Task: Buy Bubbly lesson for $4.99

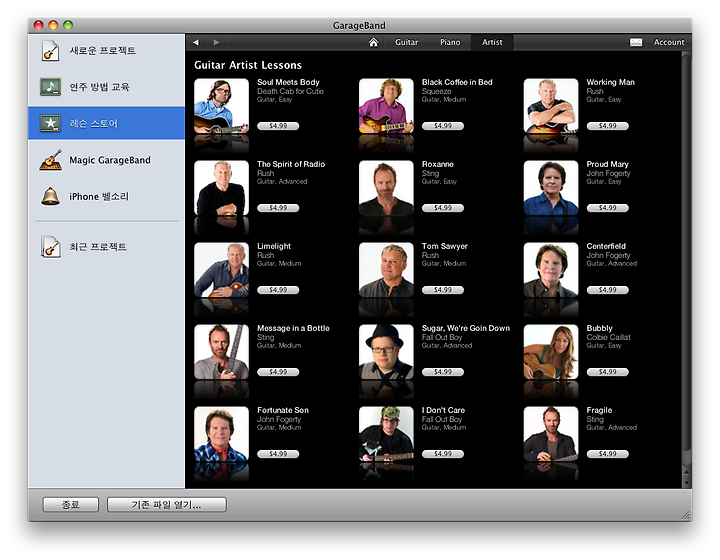Action: tap(608, 372)
